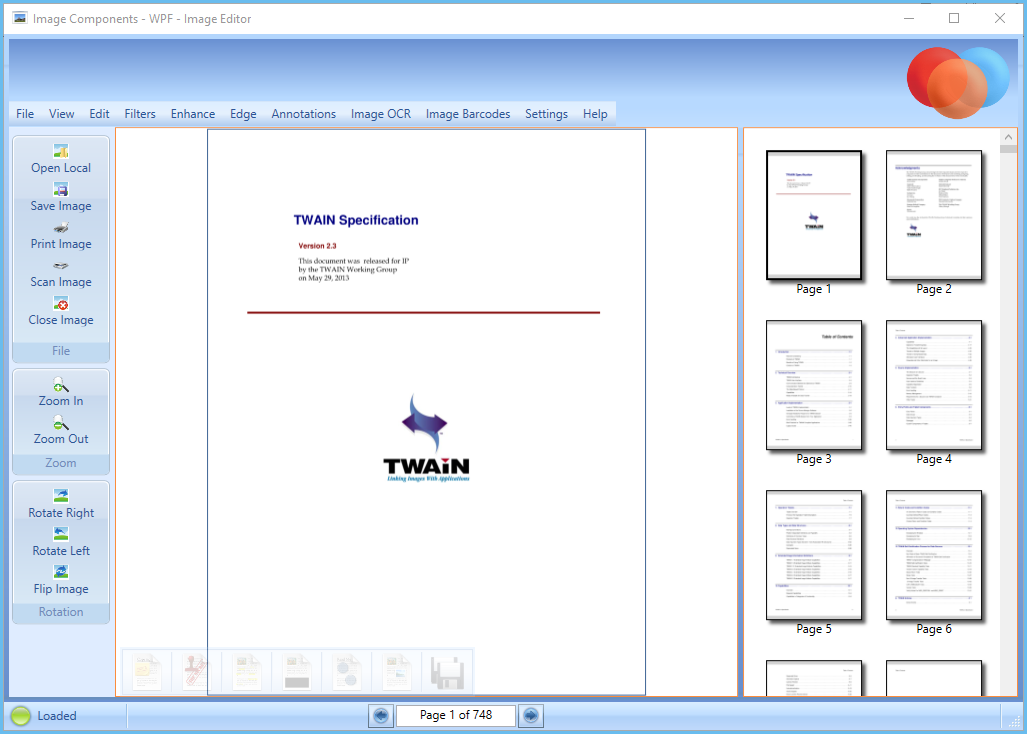The image size is (1027, 734).
Task: Go to next page with right arrow
Action: click(x=531, y=716)
